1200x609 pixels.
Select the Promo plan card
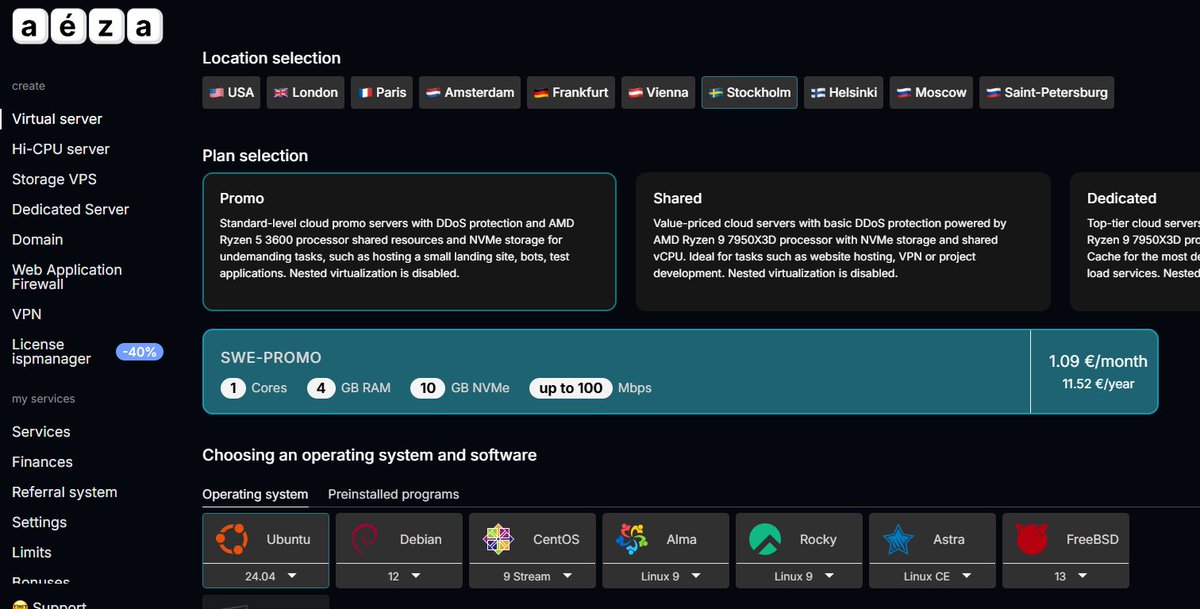pyautogui.click(x=410, y=242)
